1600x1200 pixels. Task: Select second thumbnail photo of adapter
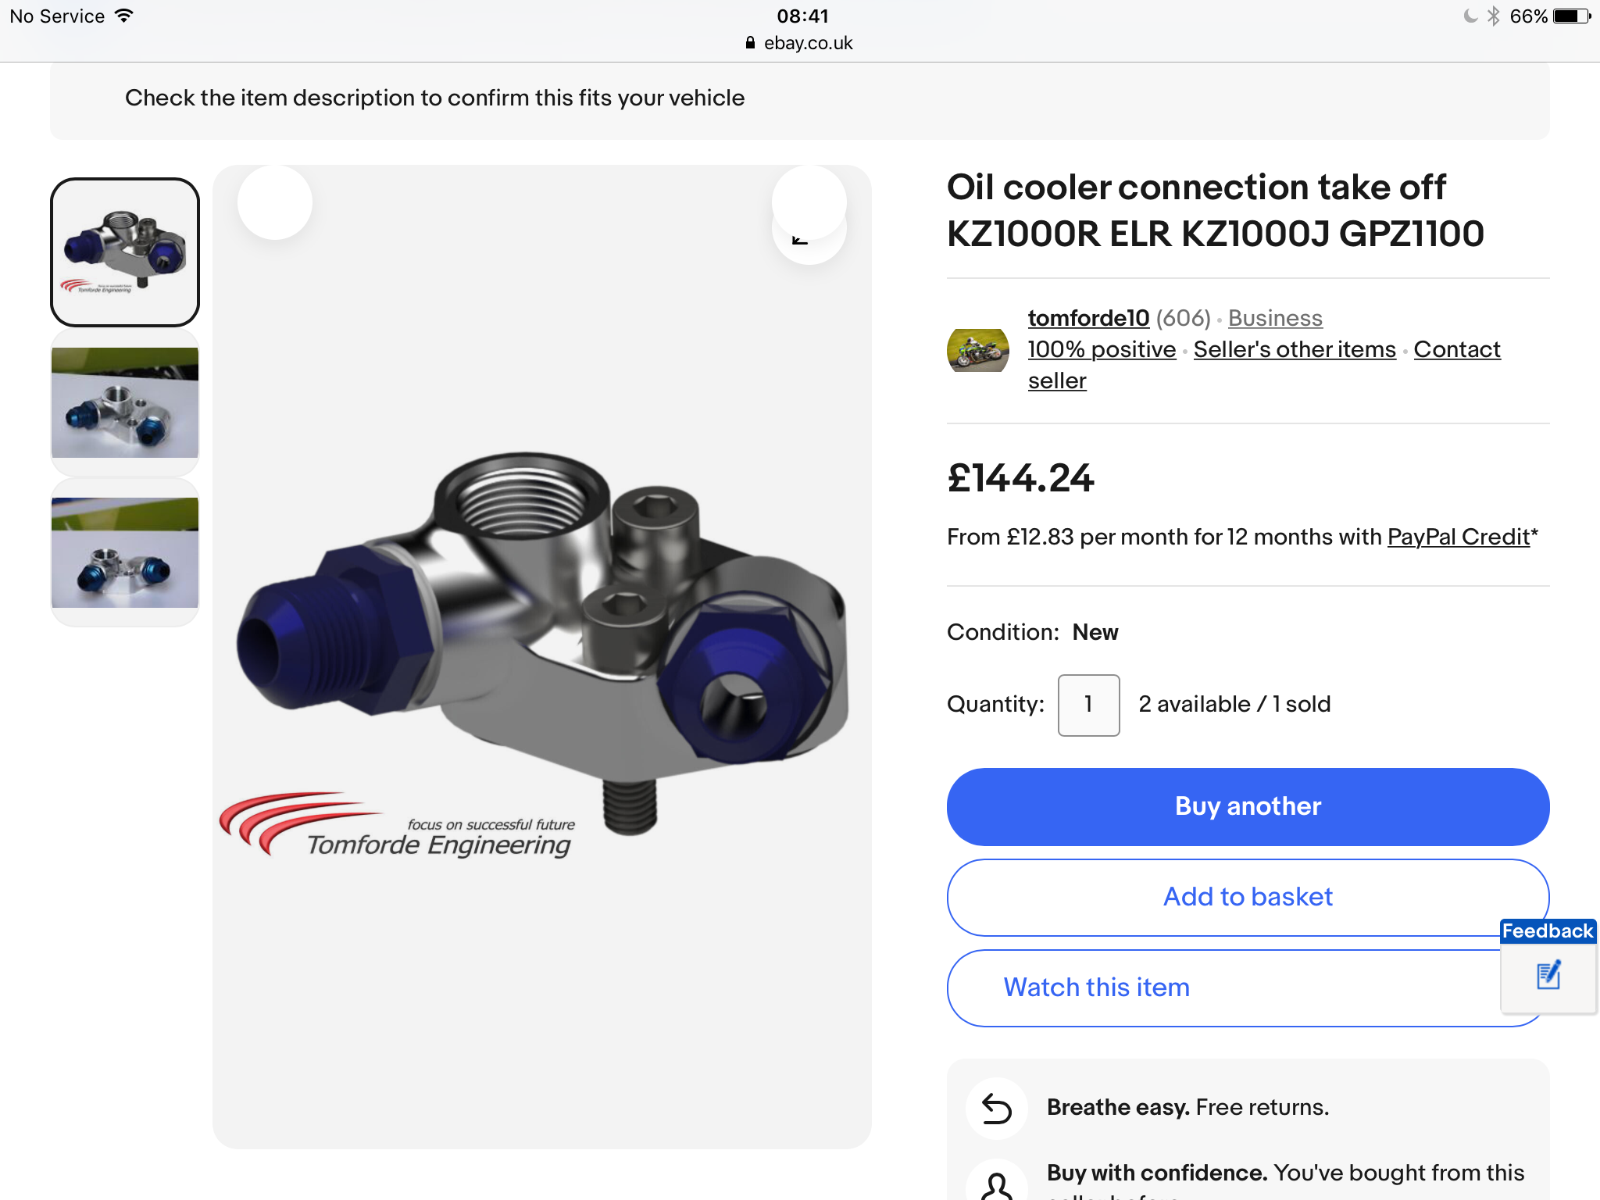point(125,402)
